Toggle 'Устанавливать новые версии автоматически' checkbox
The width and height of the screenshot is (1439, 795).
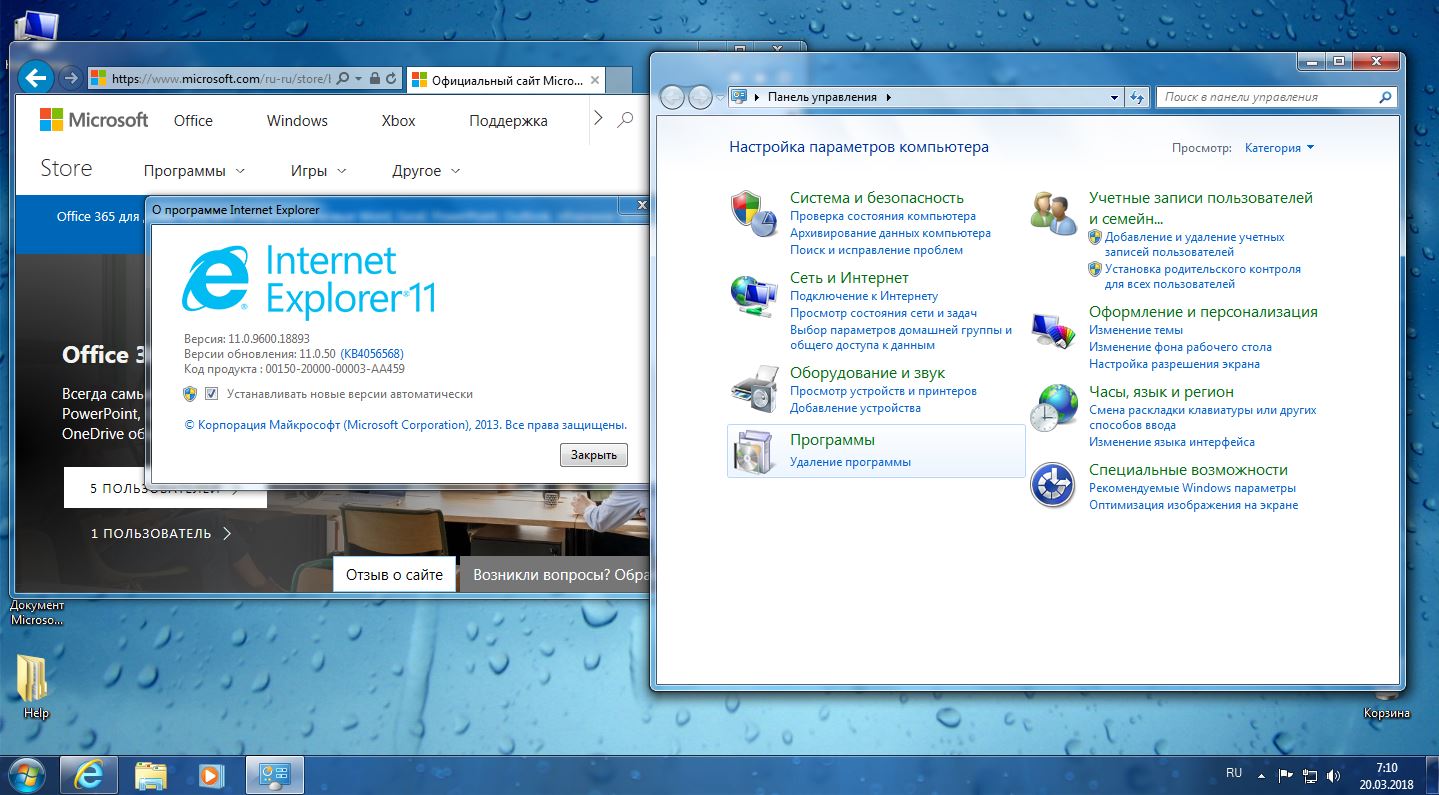tap(211, 394)
